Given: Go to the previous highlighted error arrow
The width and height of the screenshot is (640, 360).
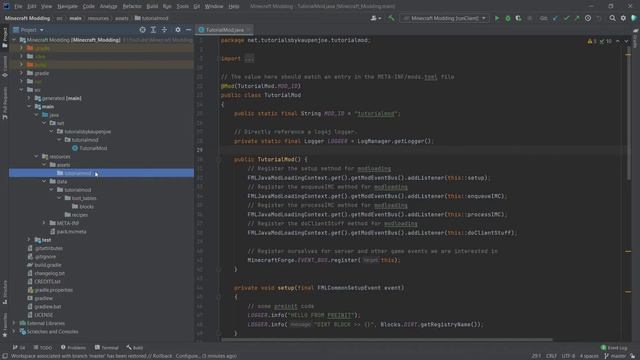Looking at the screenshot, I should click(x=618, y=41).
